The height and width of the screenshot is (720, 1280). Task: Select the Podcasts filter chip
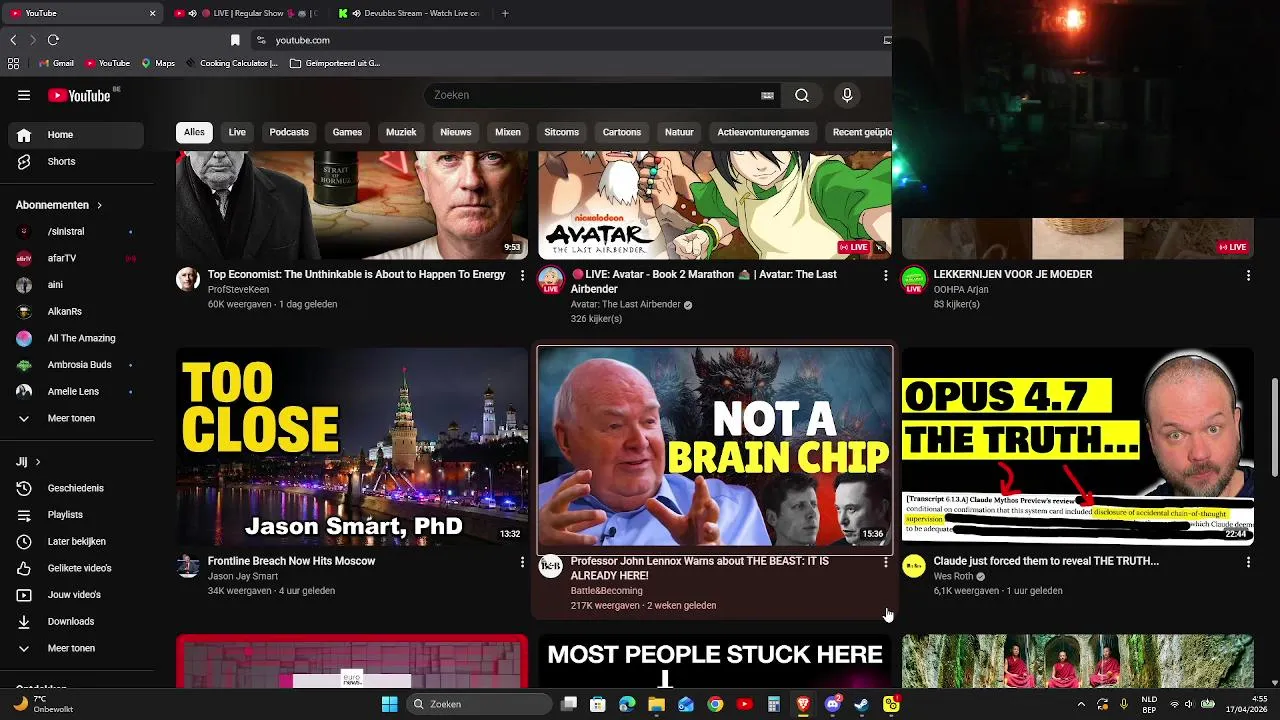(289, 132)
